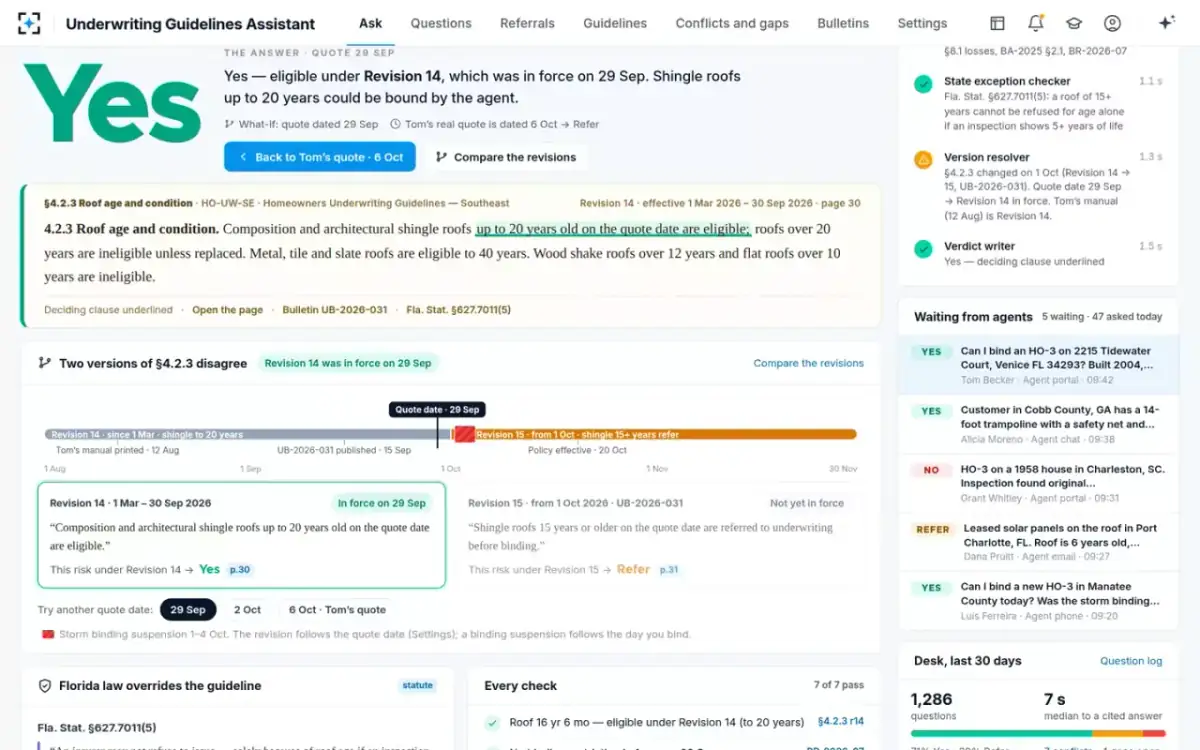
Task: Open notifications bell icon
Action: point(1035,23)
